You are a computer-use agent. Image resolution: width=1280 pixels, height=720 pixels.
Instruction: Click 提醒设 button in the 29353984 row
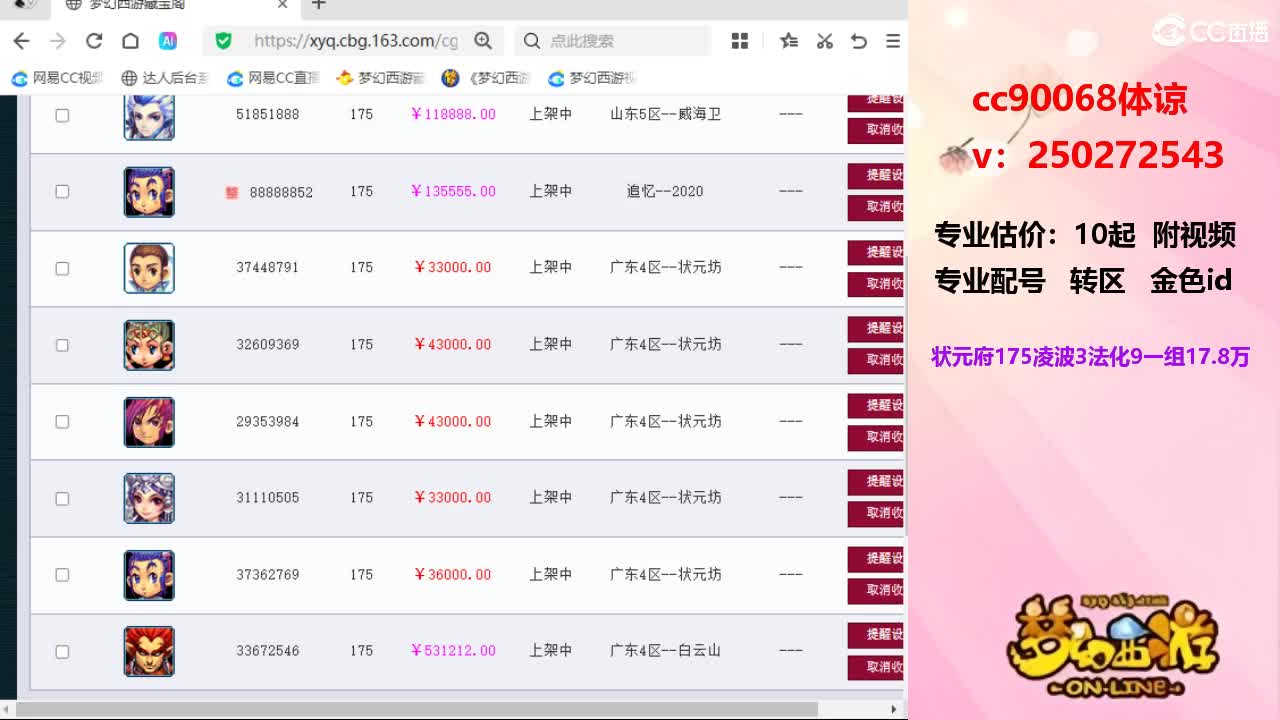pyautogui.click(x=876, y=405)
